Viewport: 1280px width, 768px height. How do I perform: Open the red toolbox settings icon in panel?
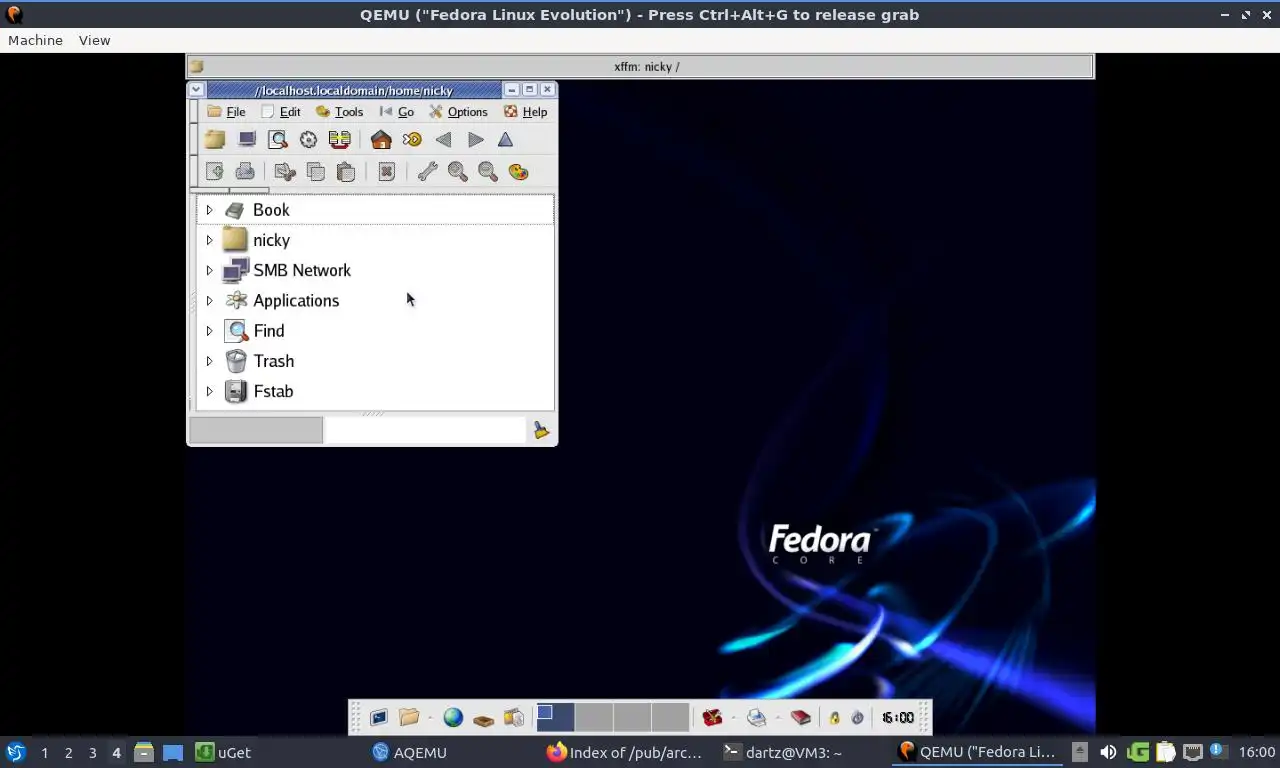point(712,718)
